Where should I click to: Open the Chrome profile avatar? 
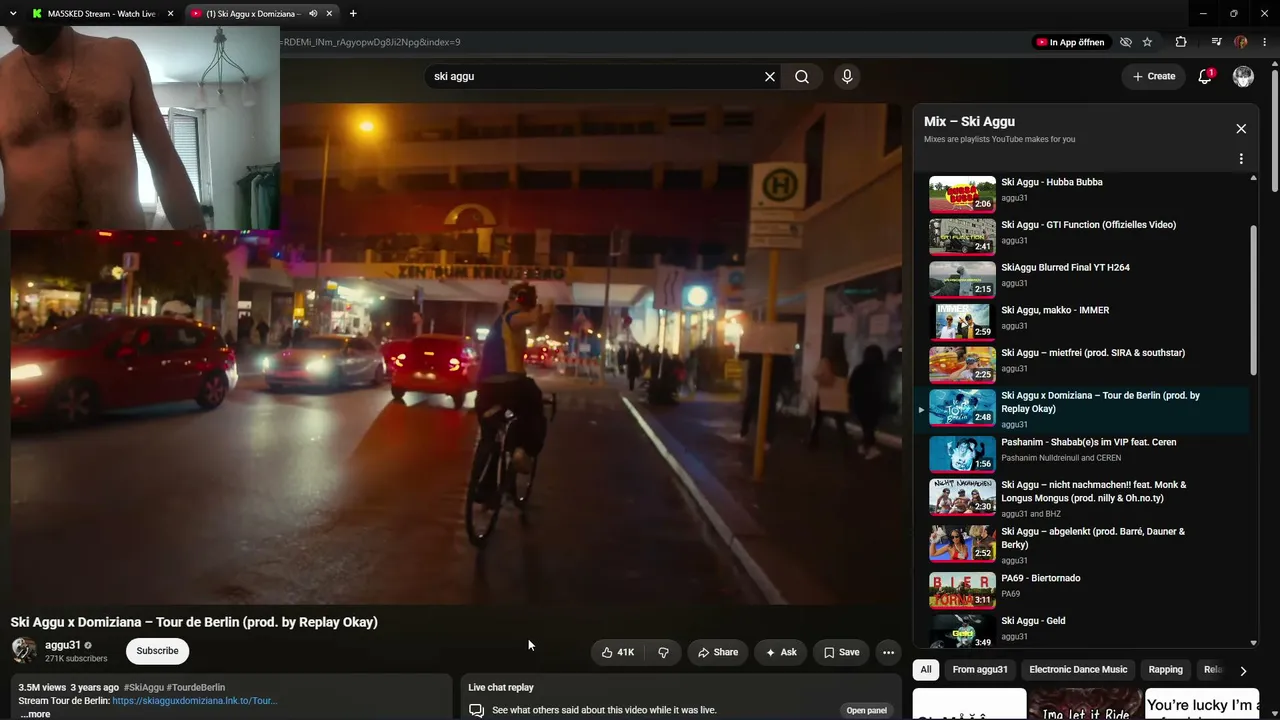point(1241,42)
